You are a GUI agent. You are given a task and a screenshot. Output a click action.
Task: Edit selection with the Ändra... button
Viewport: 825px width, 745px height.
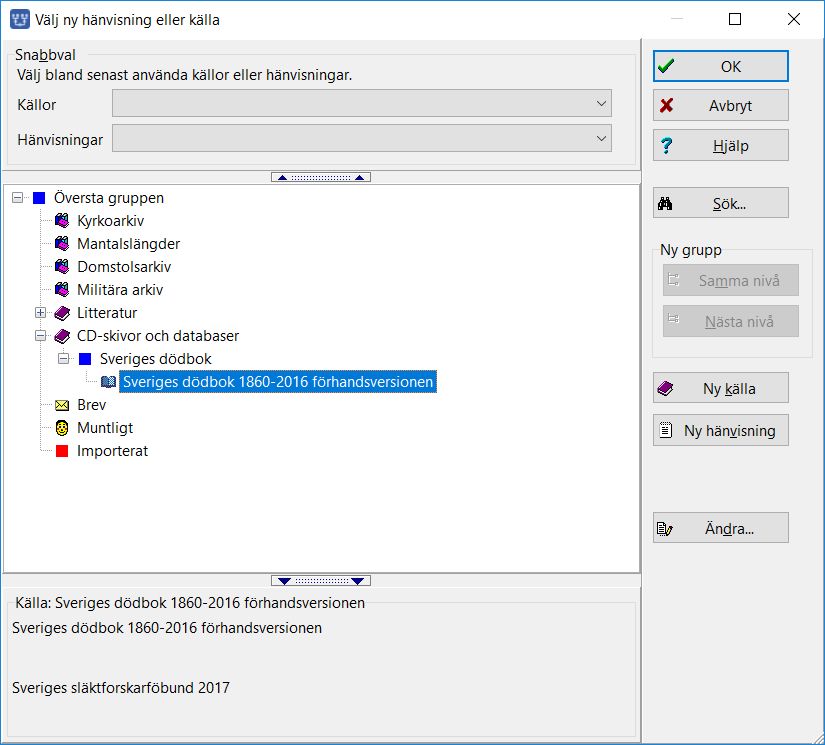(x=721, y=528)
